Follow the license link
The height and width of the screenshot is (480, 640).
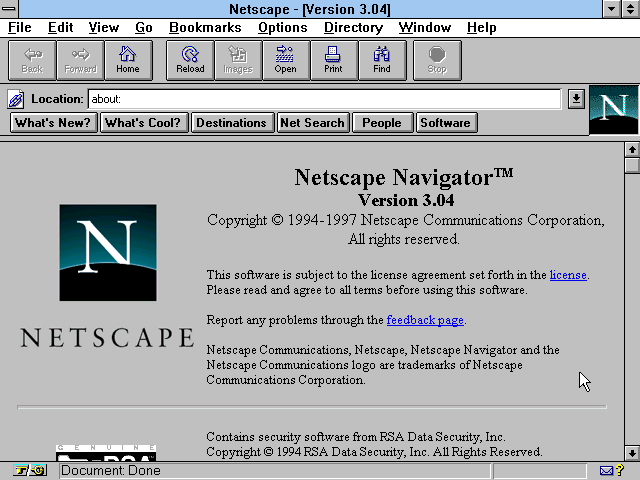pyautogui.click(x=568, y=275)
